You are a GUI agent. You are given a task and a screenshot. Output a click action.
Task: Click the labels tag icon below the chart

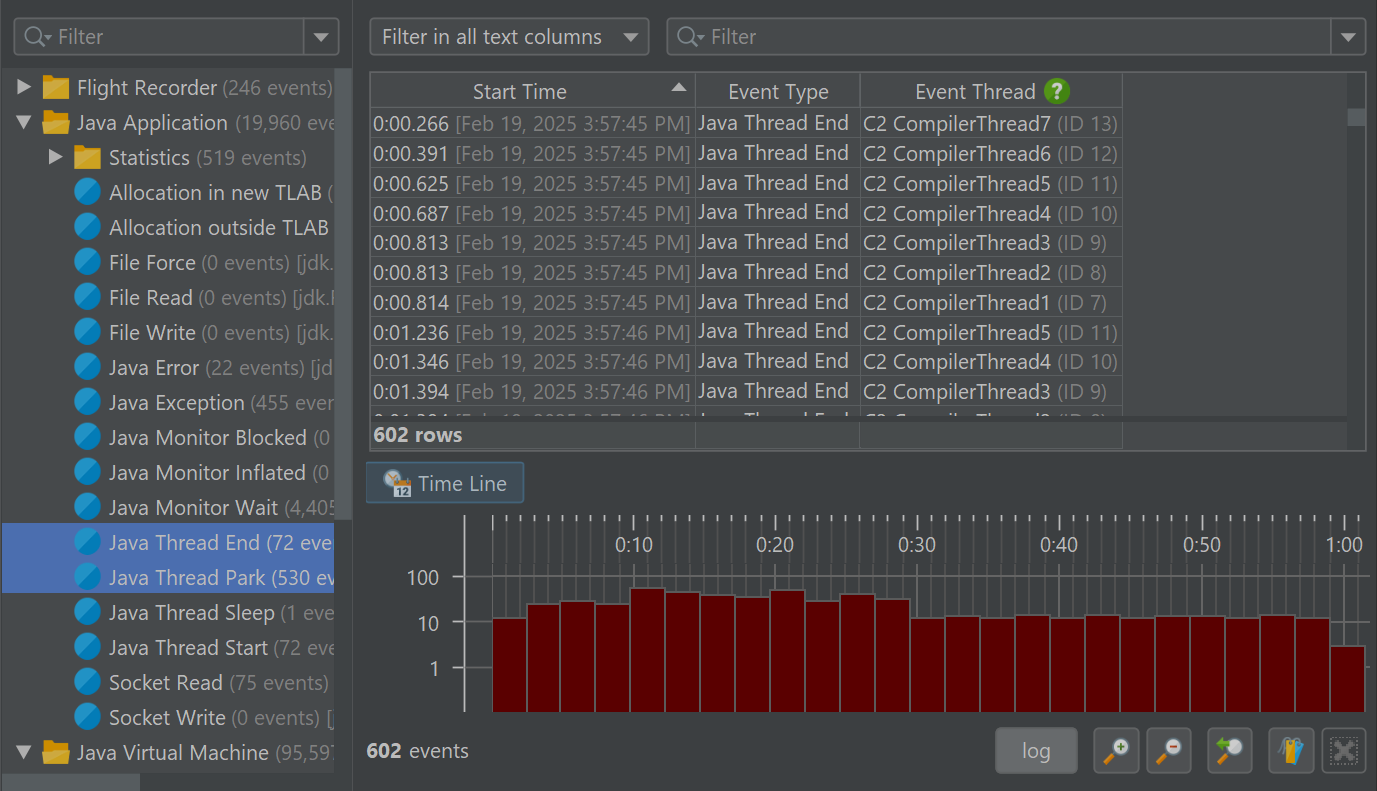point(1291,750)
